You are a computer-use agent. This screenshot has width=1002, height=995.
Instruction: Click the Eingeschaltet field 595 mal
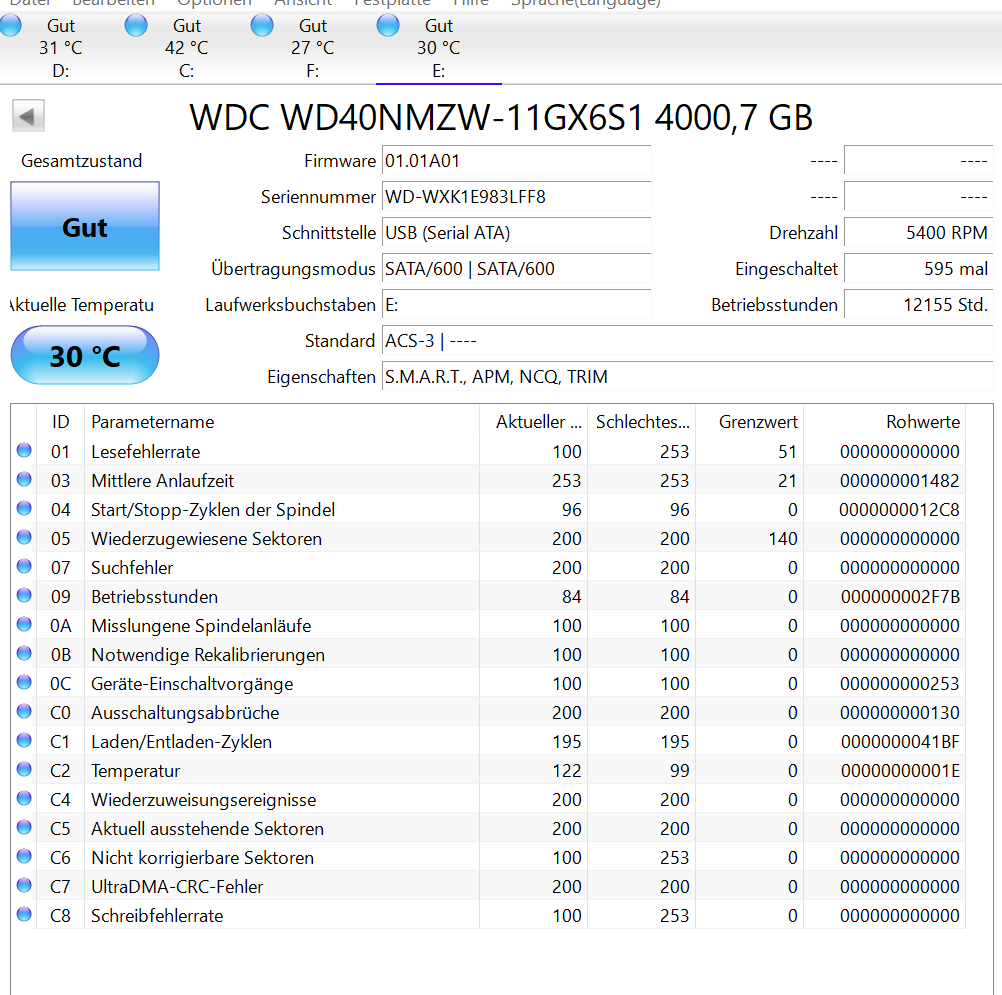click(919, 268)
